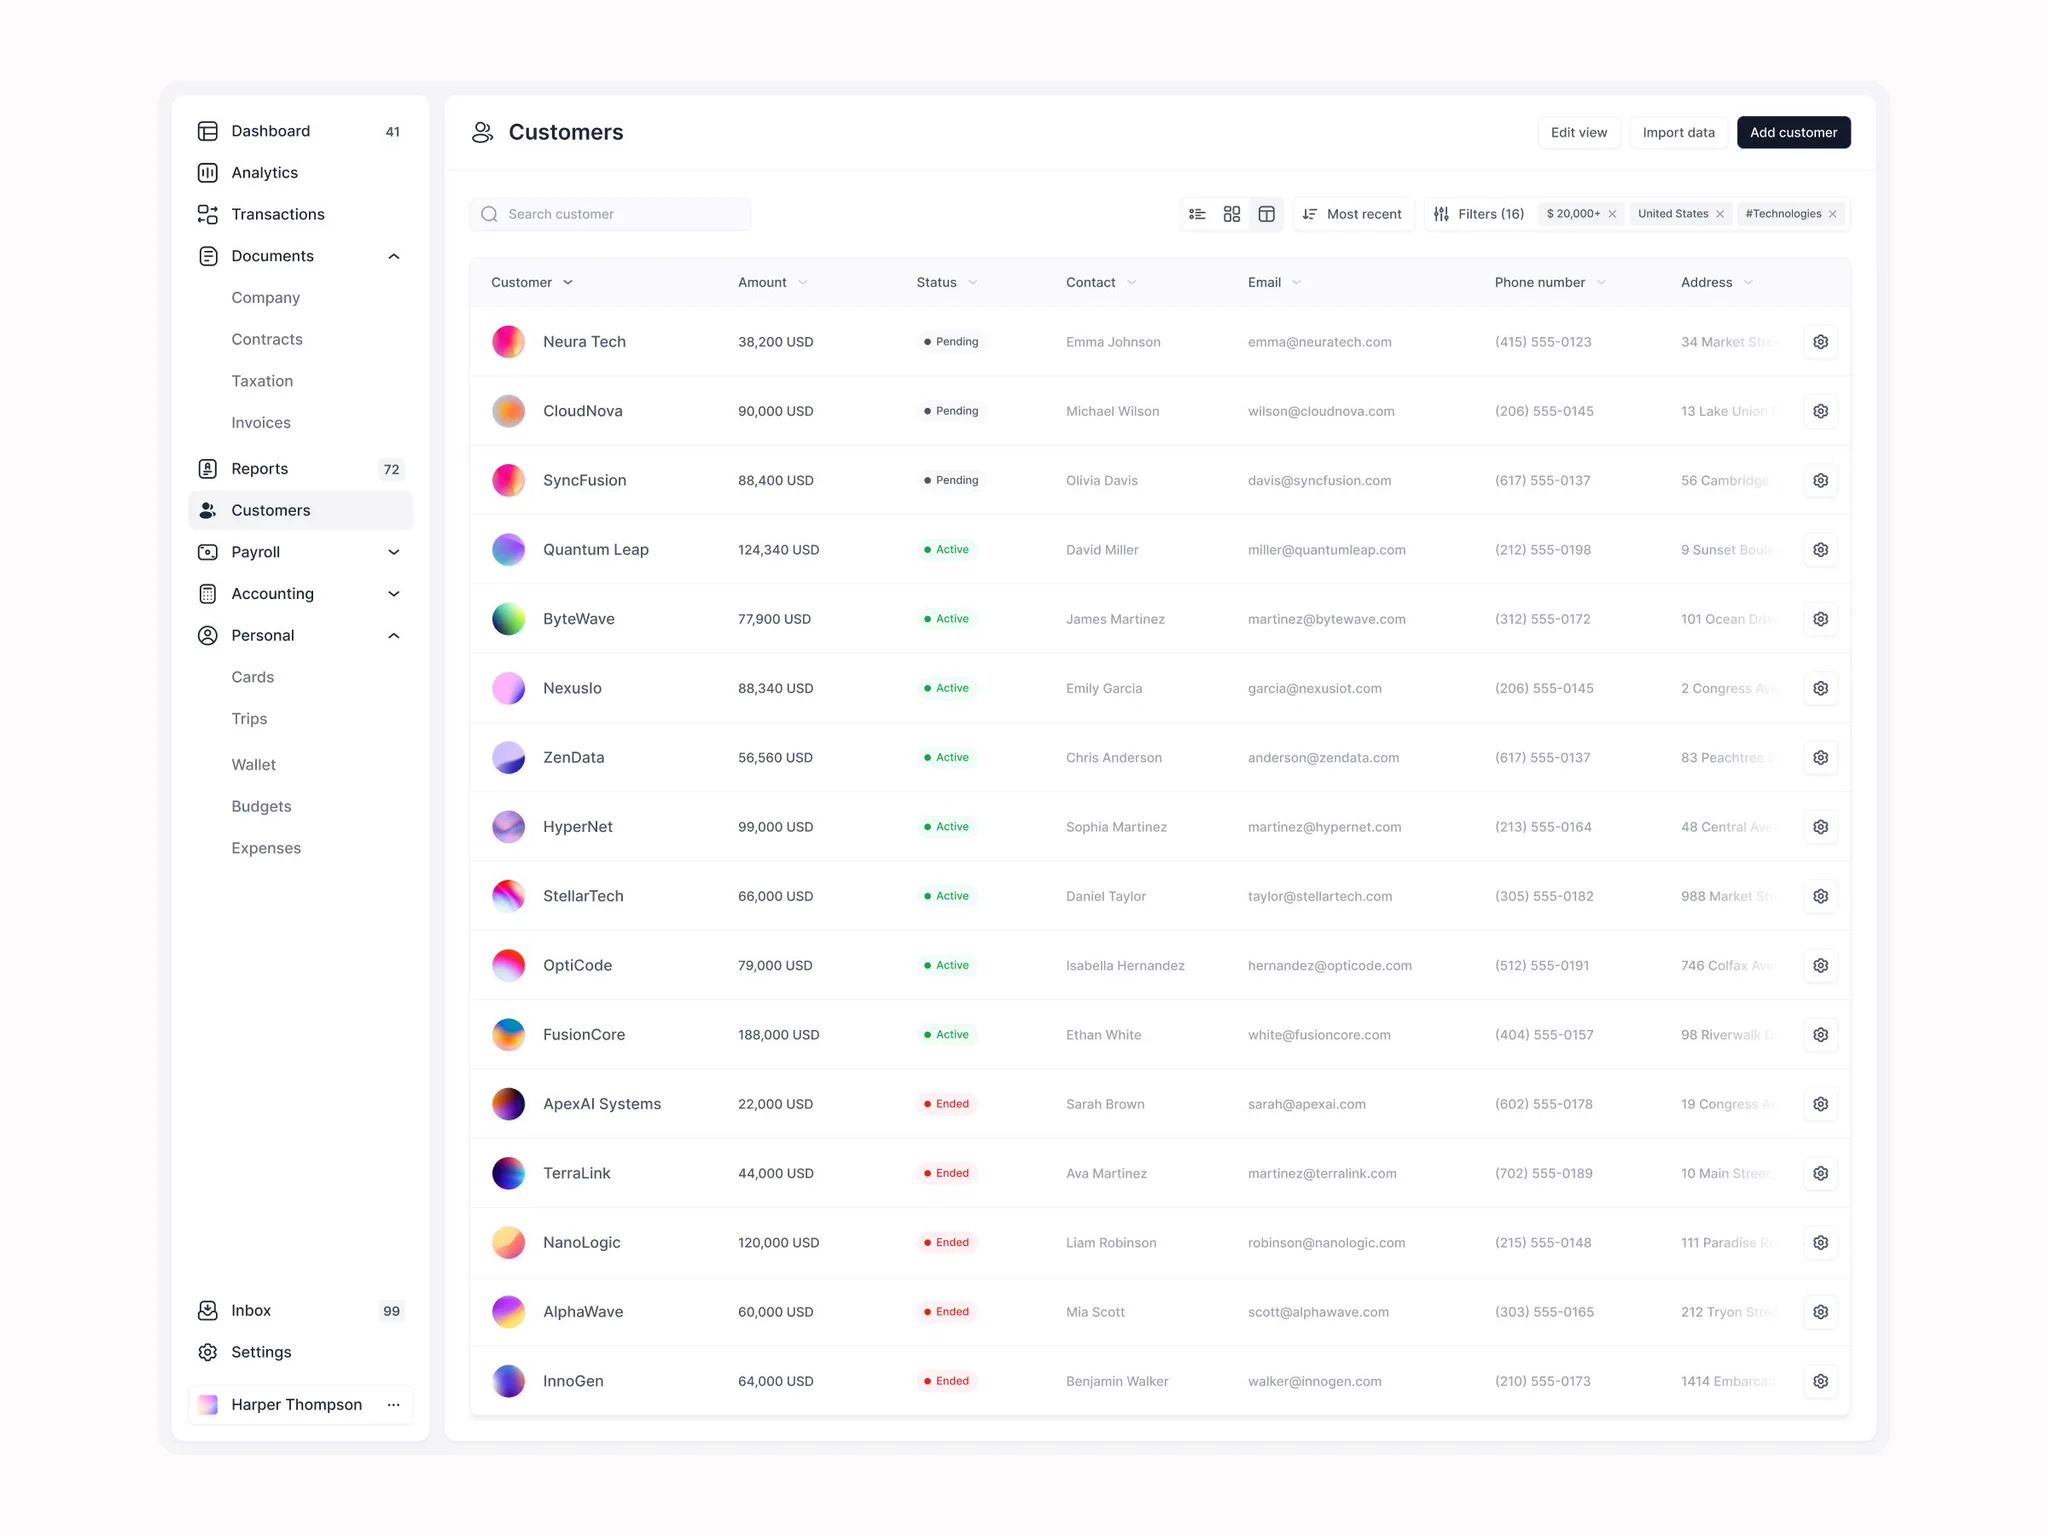The width and height of the screenshot is (2048, 1536).
Task: Click the SyncFusion Pending status badge
Action: click(951, 481)
